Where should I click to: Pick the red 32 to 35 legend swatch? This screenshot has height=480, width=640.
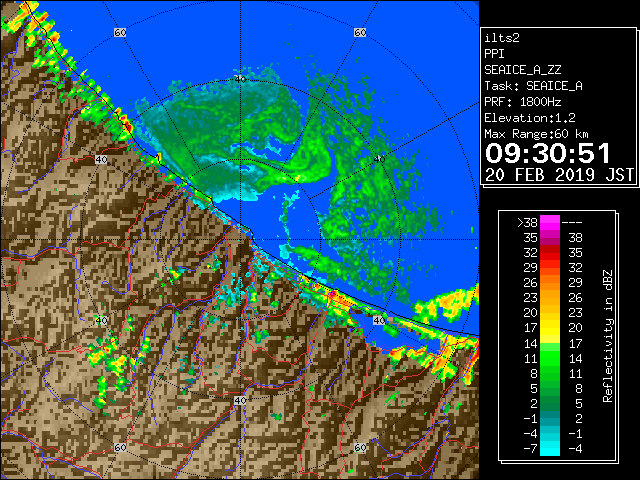[x=550, y=253]
